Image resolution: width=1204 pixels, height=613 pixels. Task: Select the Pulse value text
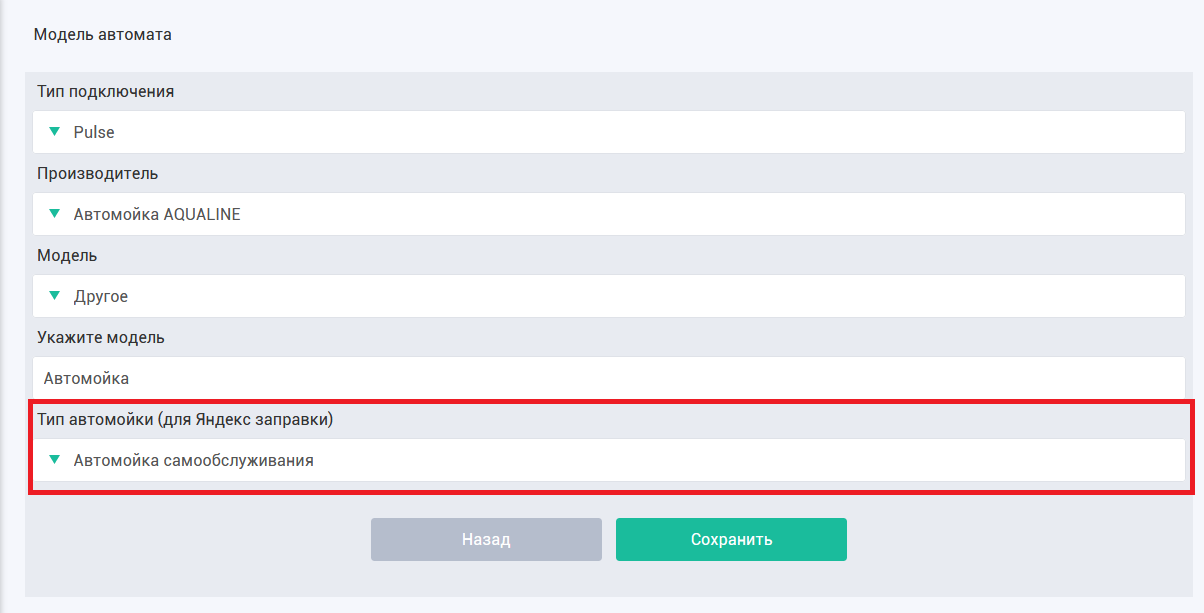(x=94, y=132)
